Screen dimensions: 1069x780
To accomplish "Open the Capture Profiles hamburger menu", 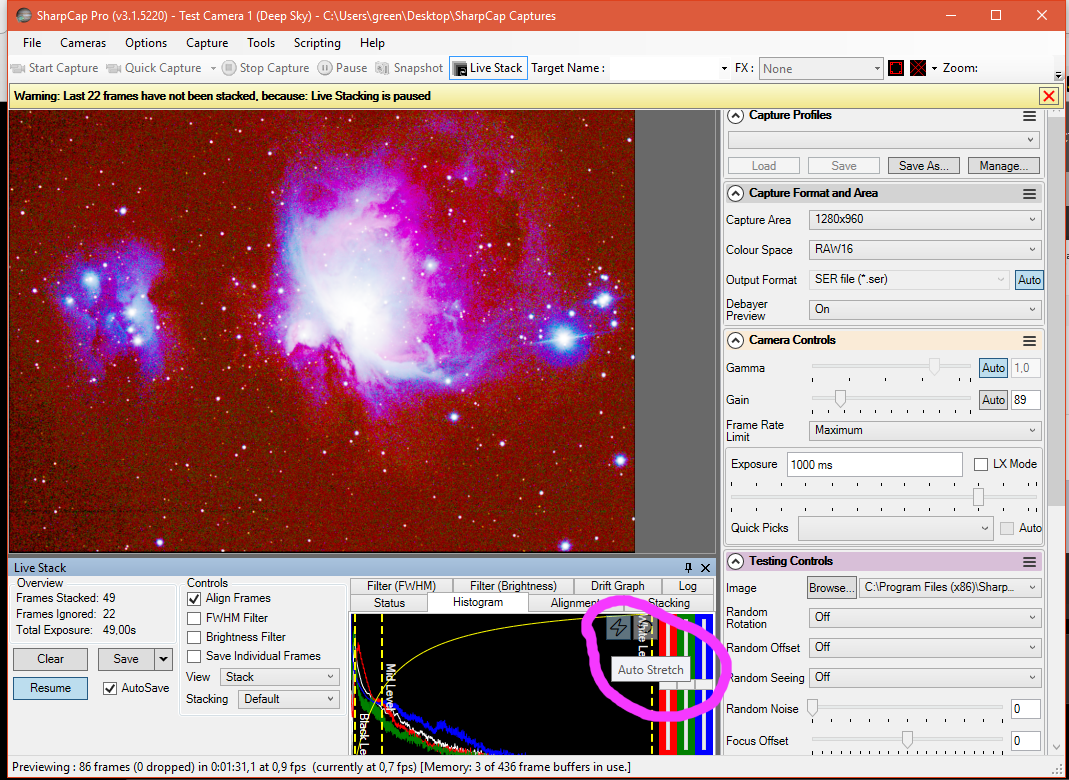I will (x=1029, y=116).
